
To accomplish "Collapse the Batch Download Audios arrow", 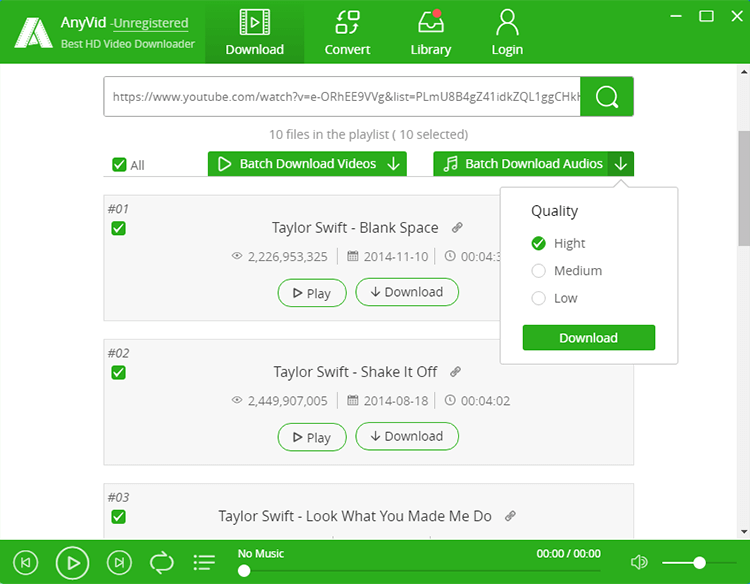I will 621,164.
